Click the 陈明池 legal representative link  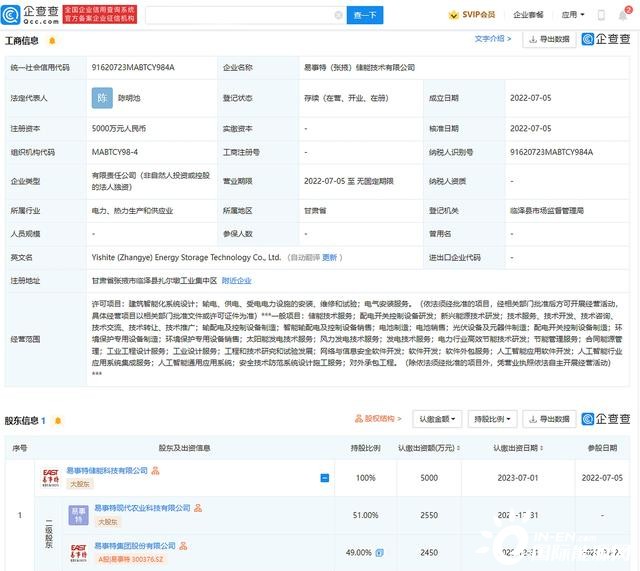[x=129, y=98]
